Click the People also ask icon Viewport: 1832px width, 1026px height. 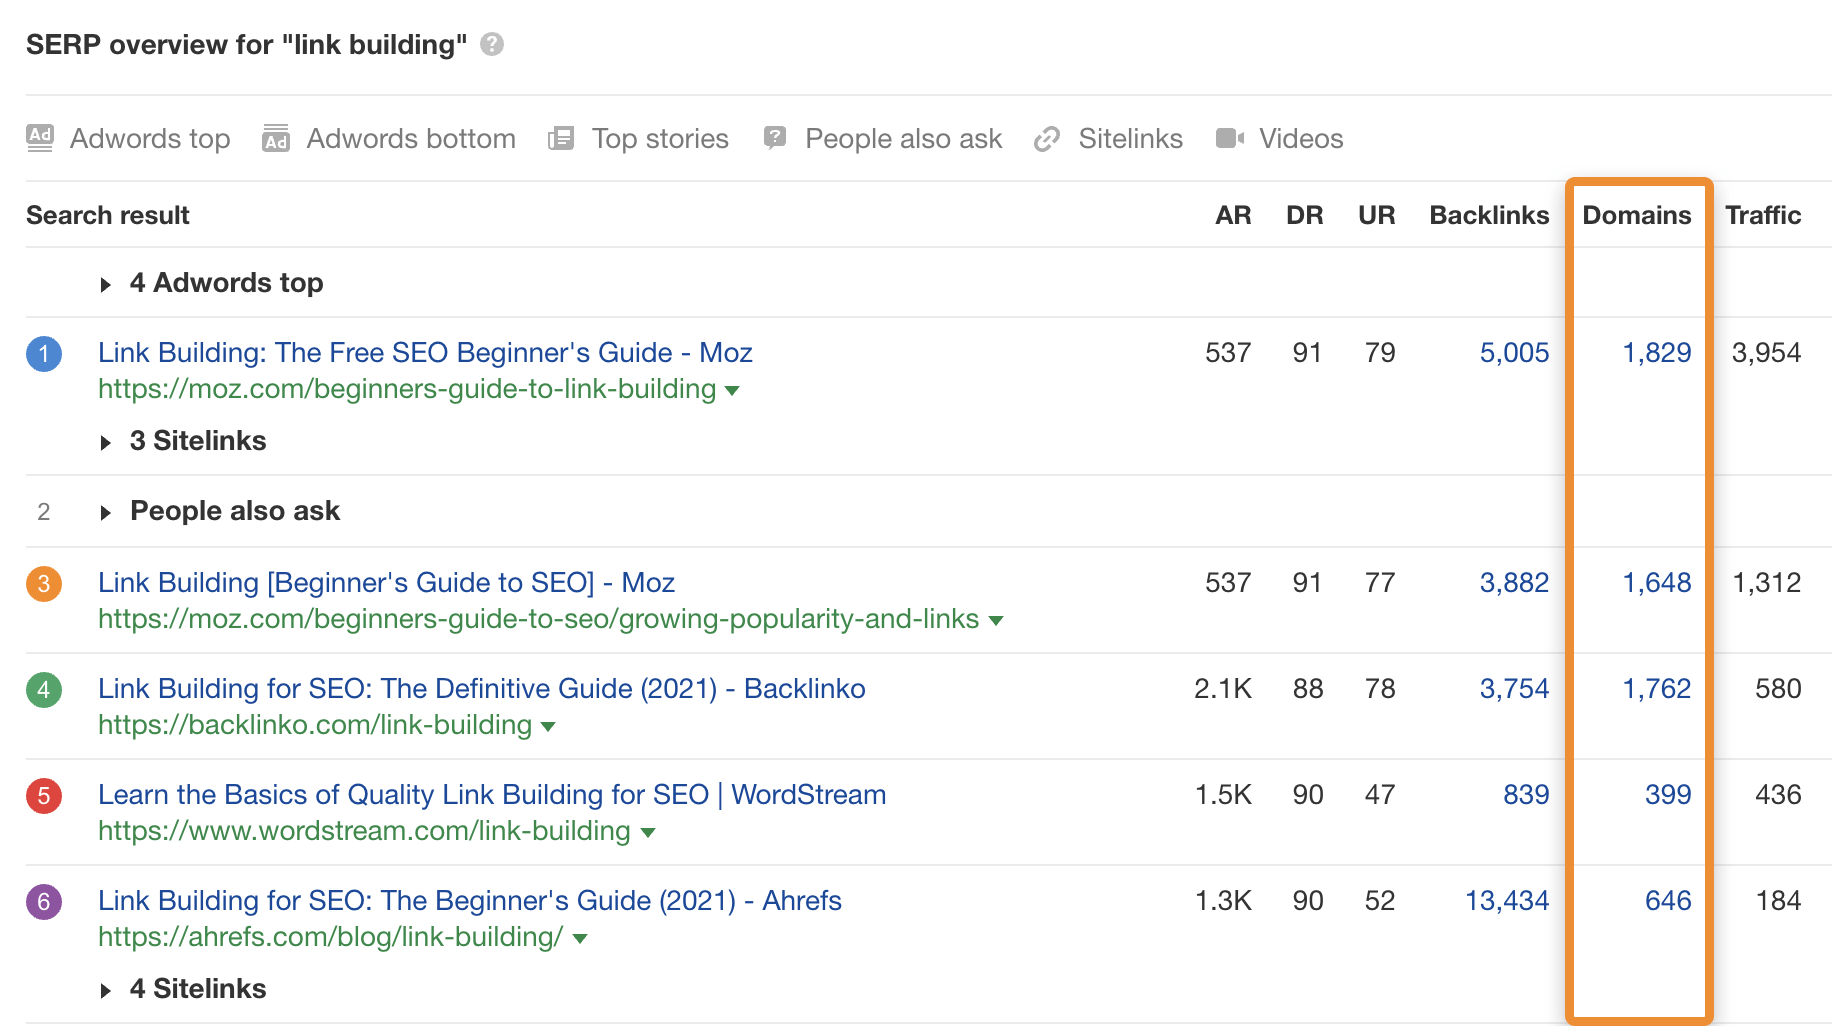pyautogui.click(x=775, y=138)
